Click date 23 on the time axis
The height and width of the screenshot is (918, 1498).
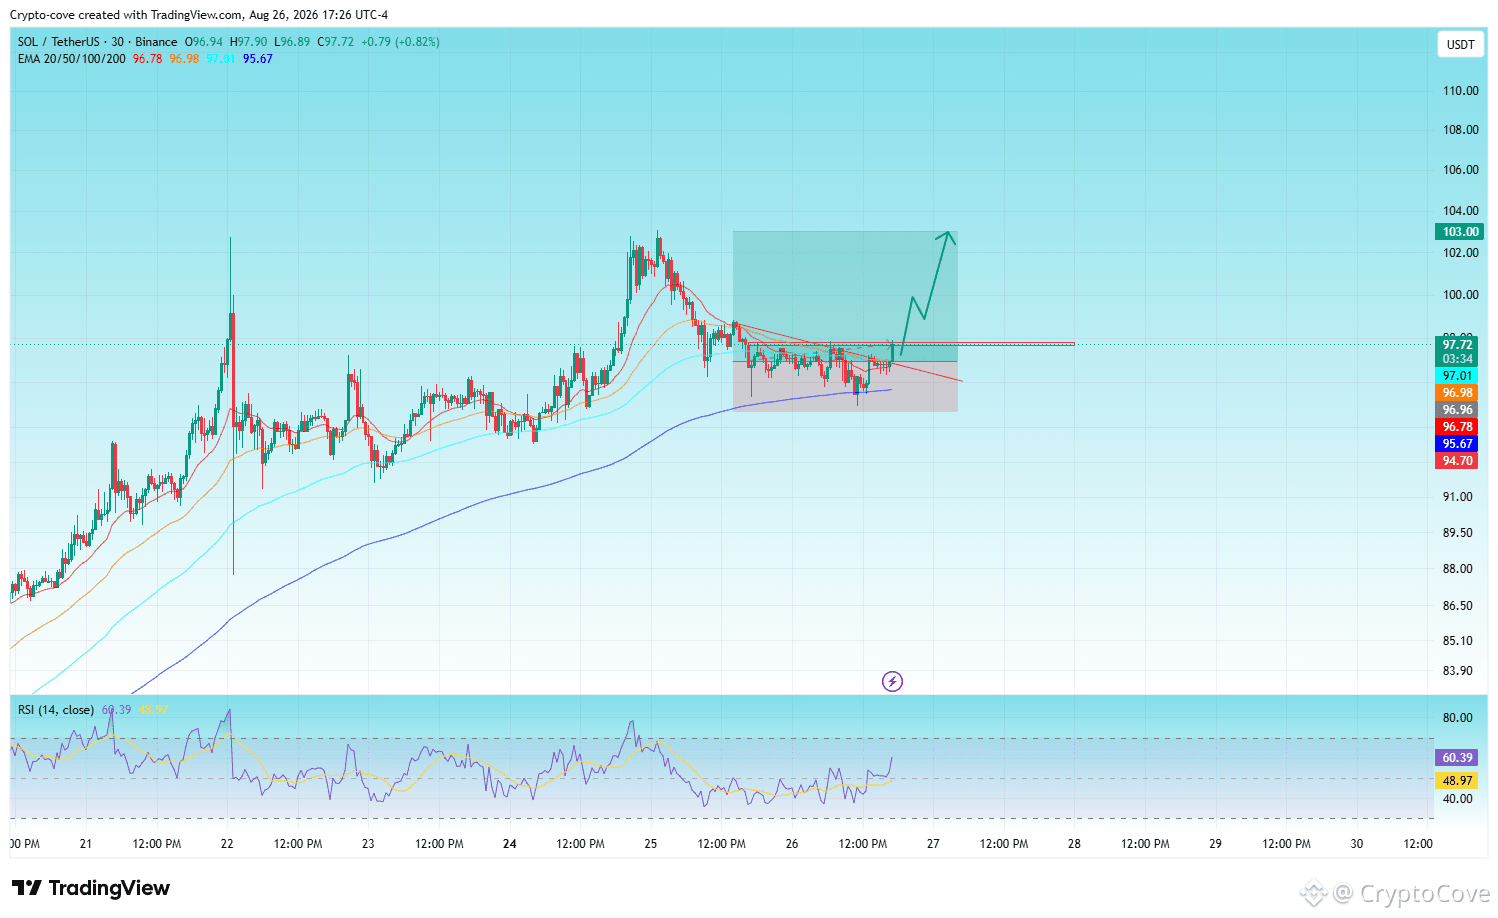(368, 844)
